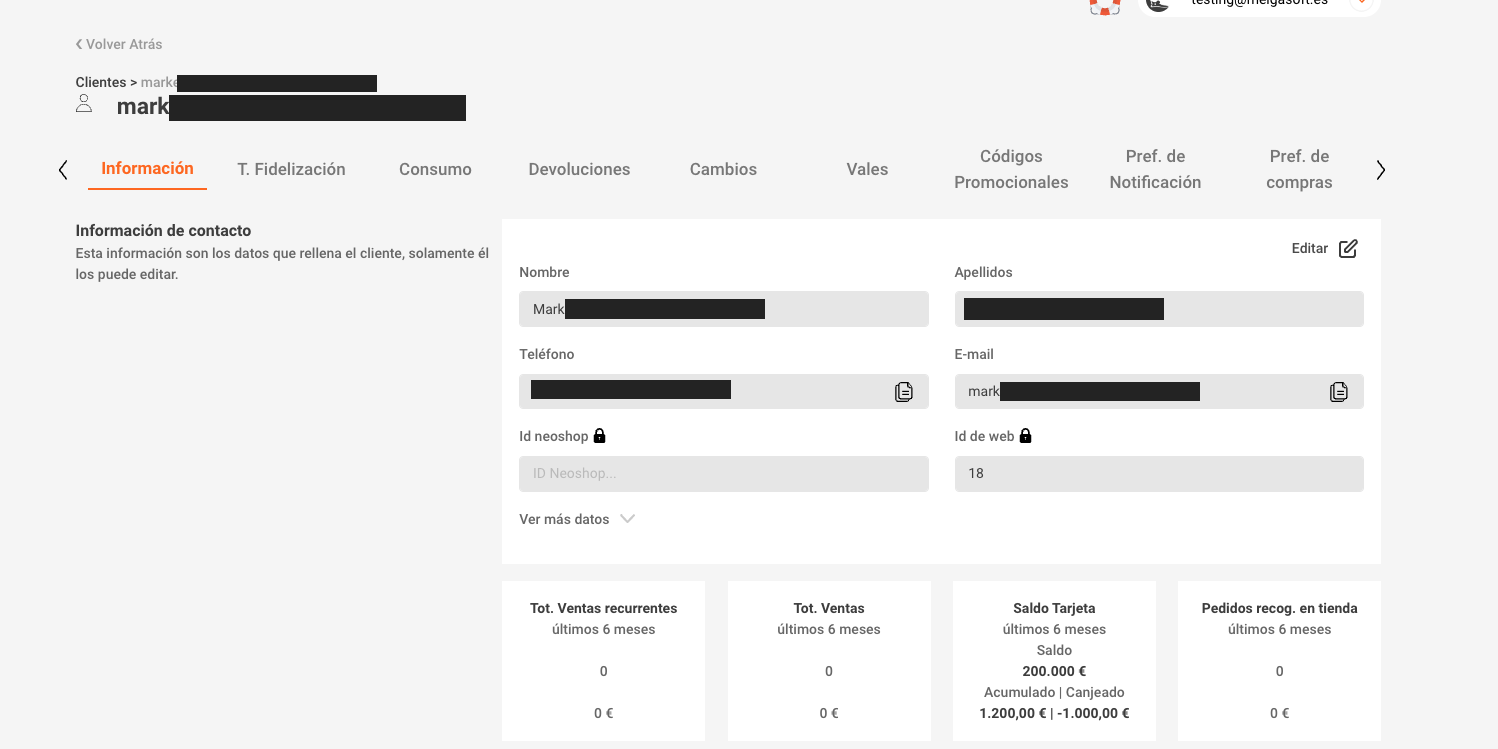
Task: Open the Clientes breadcrumb link
Action: [x=100, y=83]
